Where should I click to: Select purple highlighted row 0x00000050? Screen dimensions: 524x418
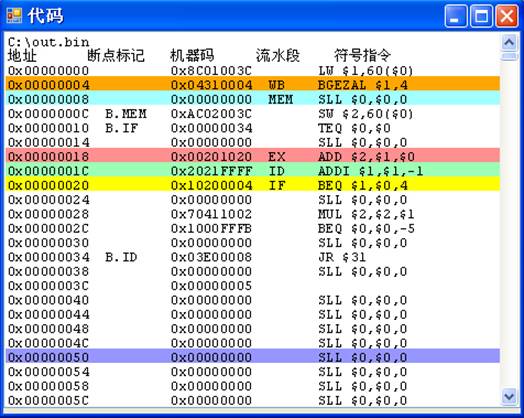[x=253, y=357]
